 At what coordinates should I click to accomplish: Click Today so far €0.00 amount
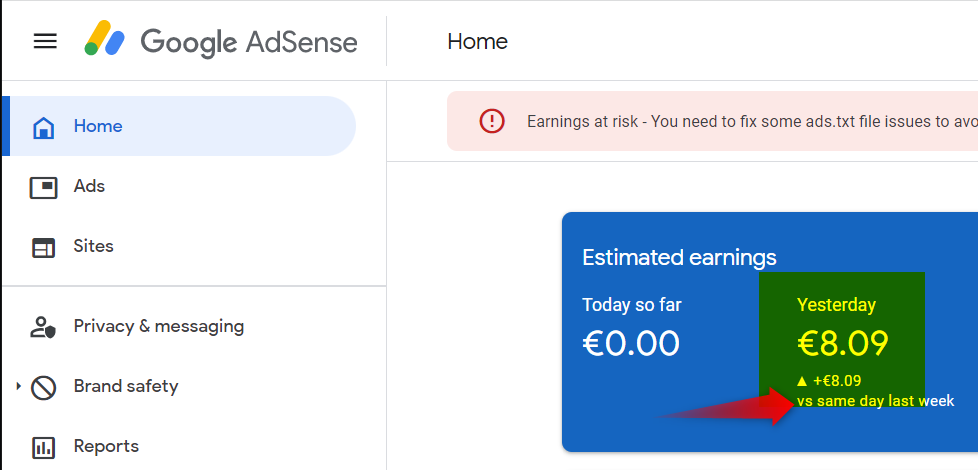coord(631,343)
